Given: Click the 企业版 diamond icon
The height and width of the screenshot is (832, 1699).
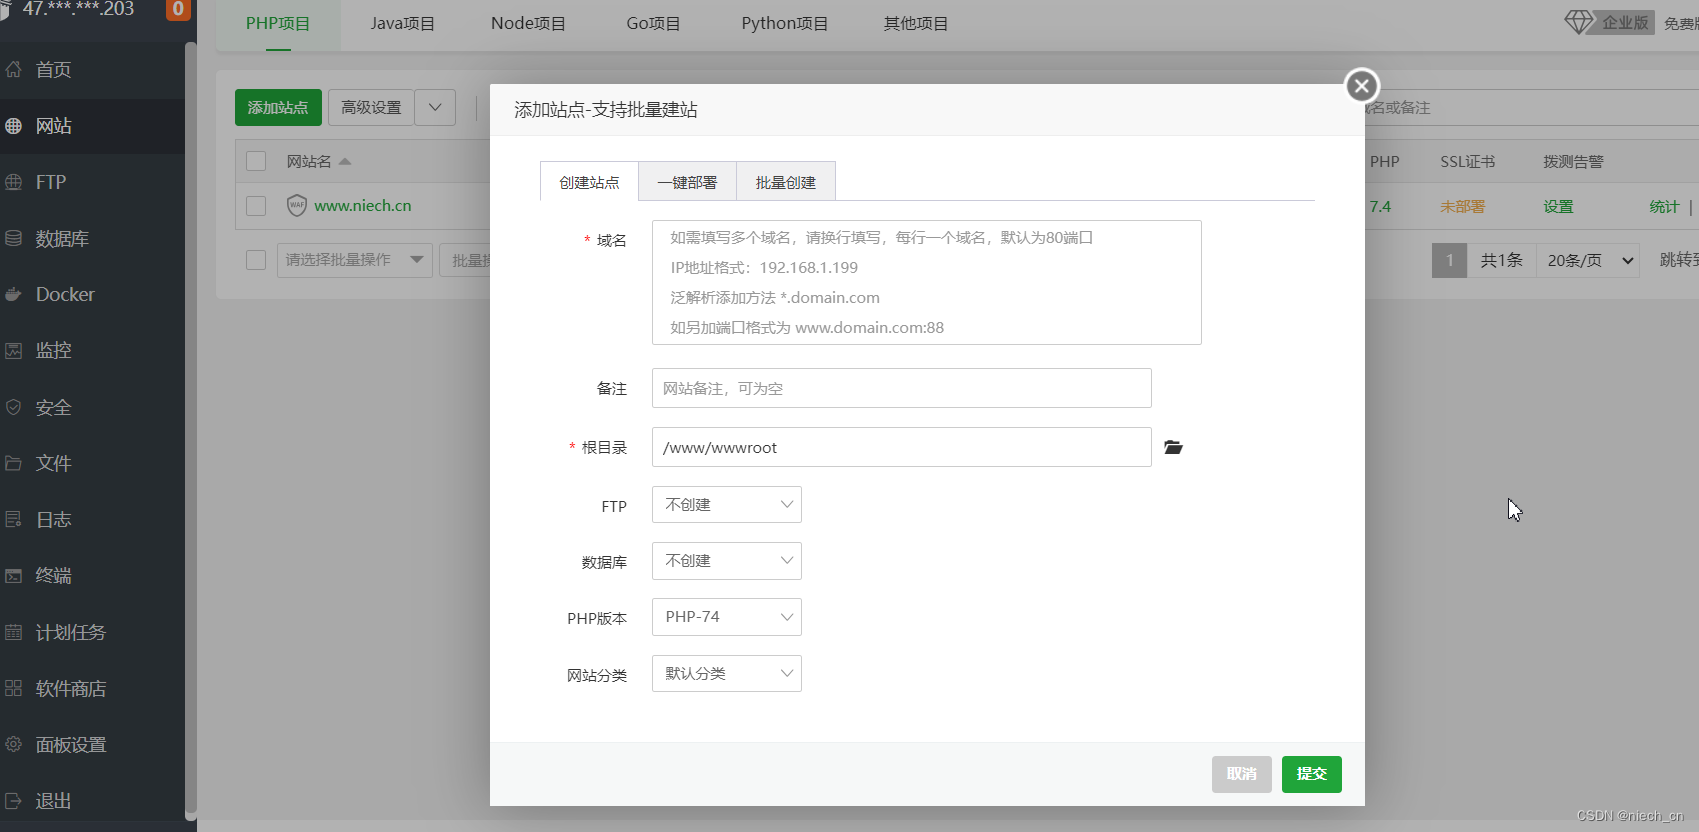Looking at the screenshot, I should pyautogui.click(x=1579, y=22).
